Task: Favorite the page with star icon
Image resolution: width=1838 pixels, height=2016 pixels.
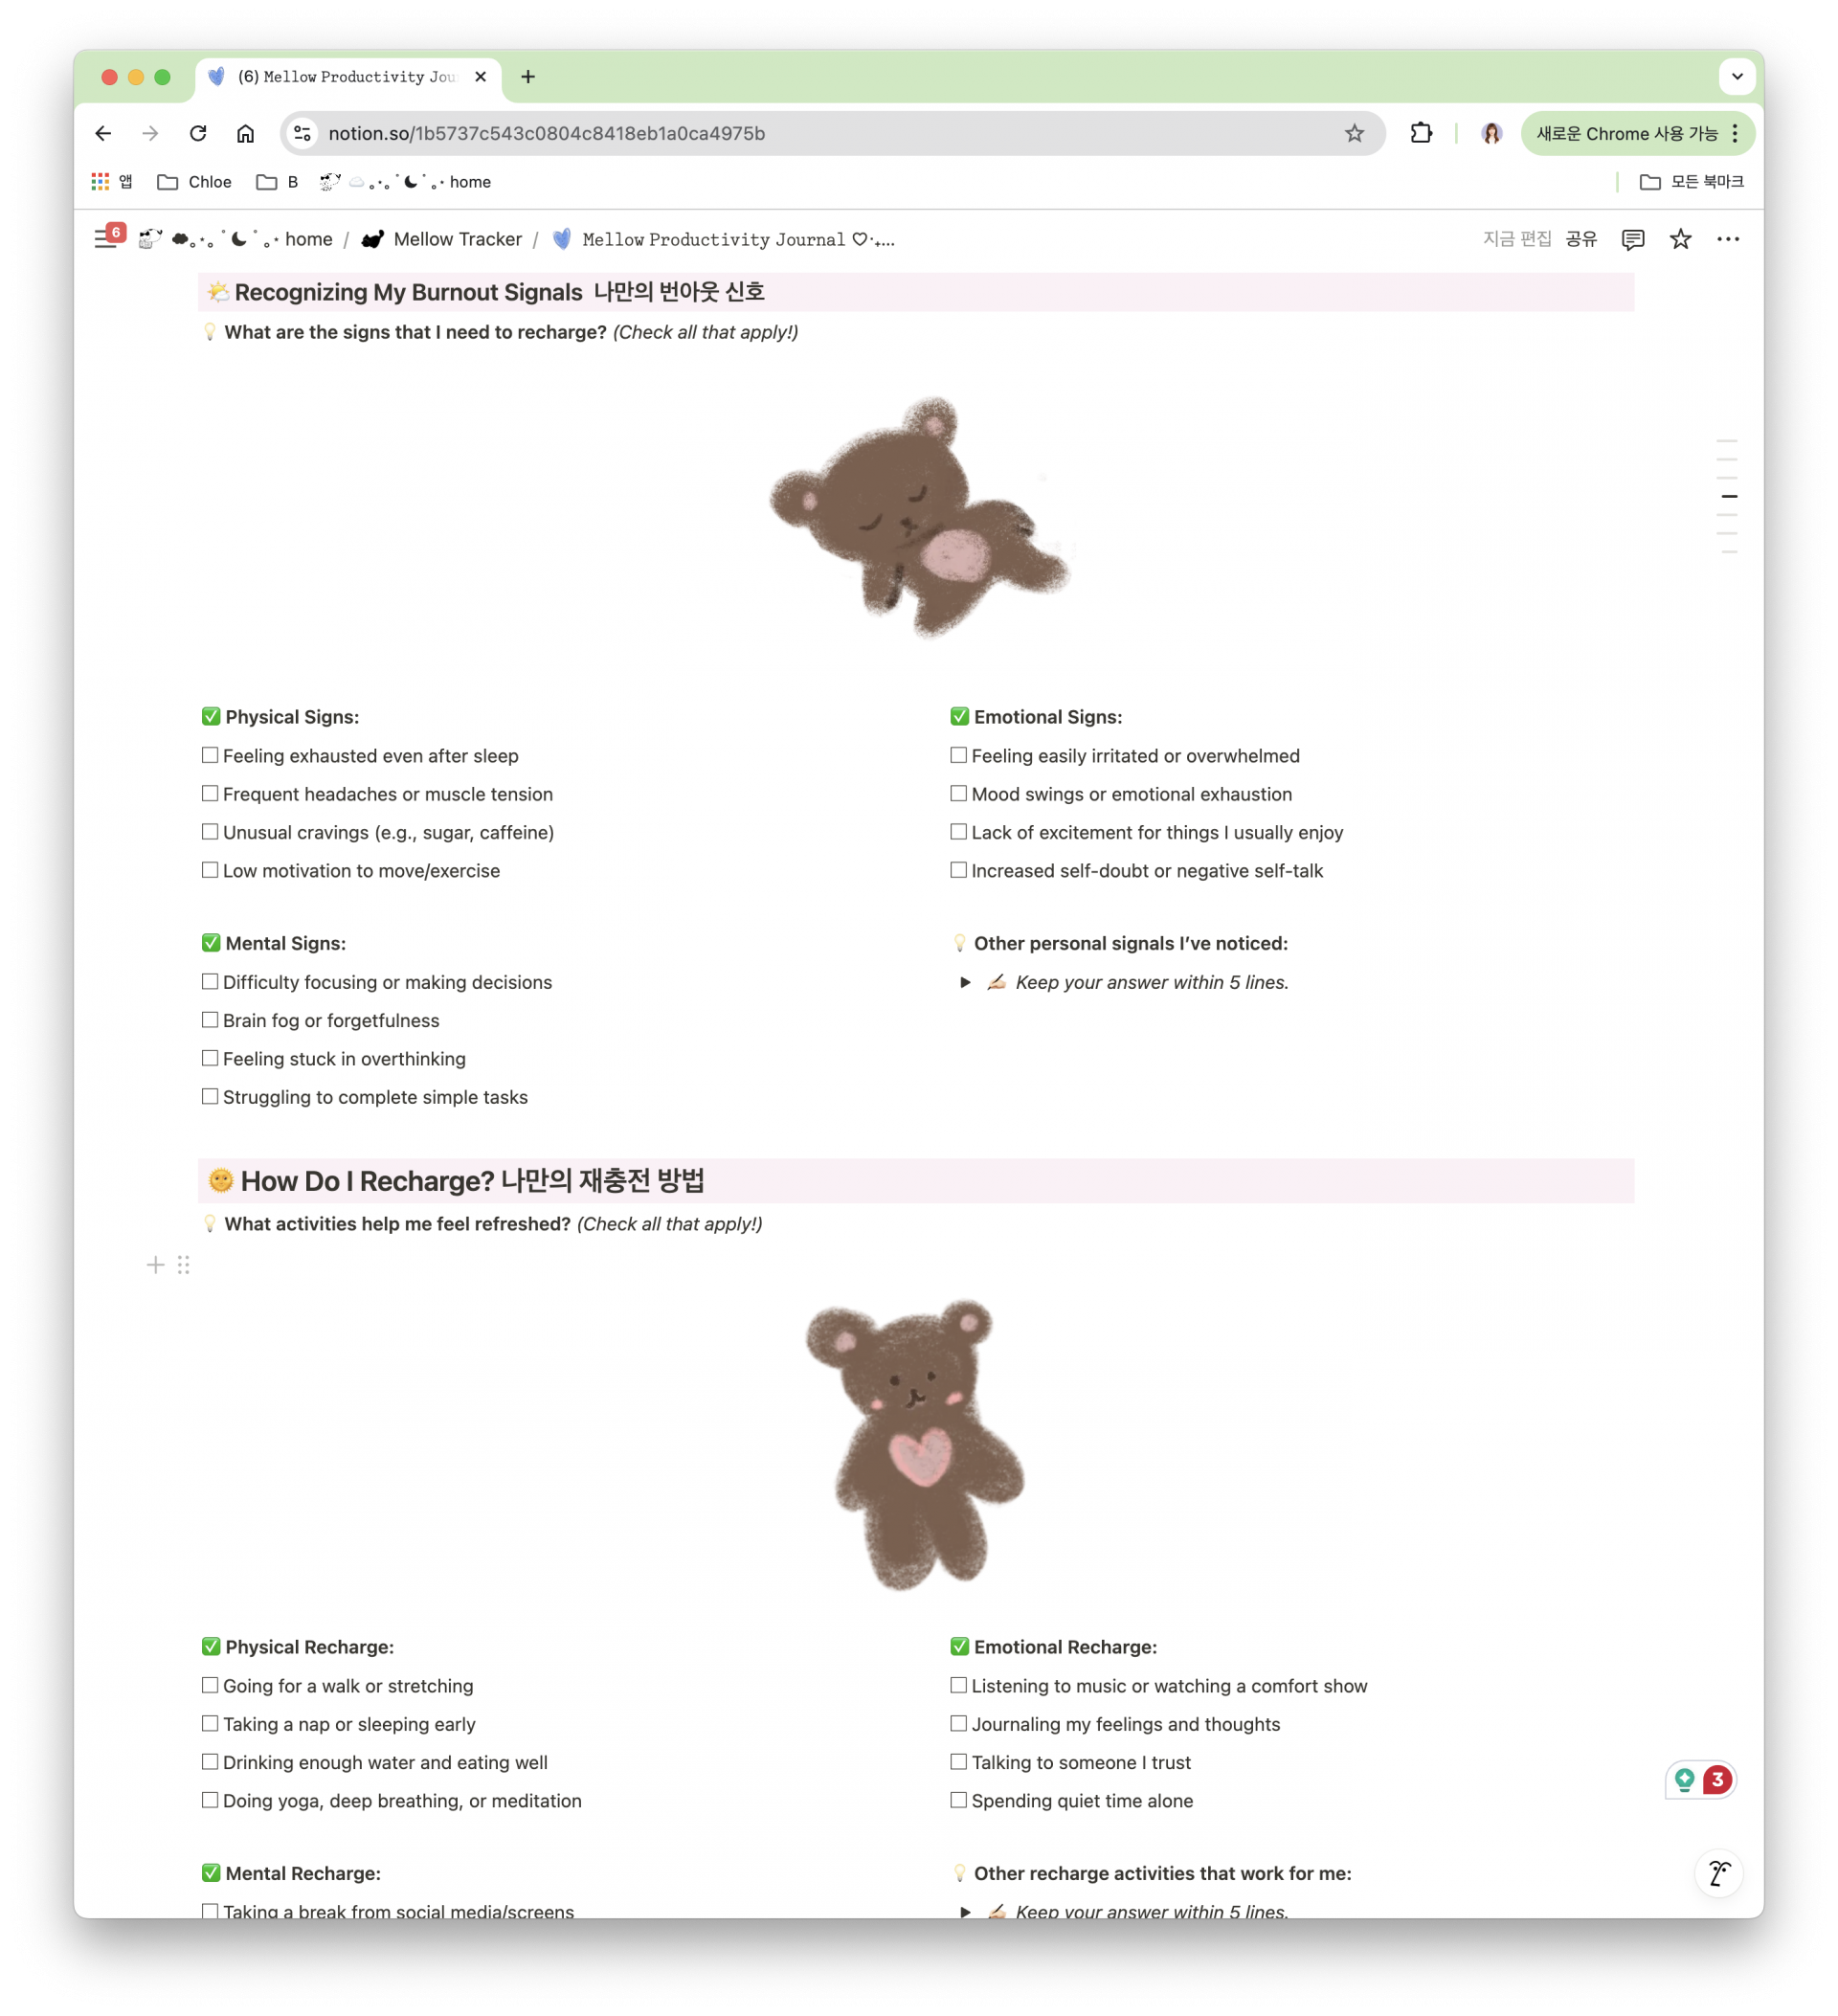Action: [1680, 239]
